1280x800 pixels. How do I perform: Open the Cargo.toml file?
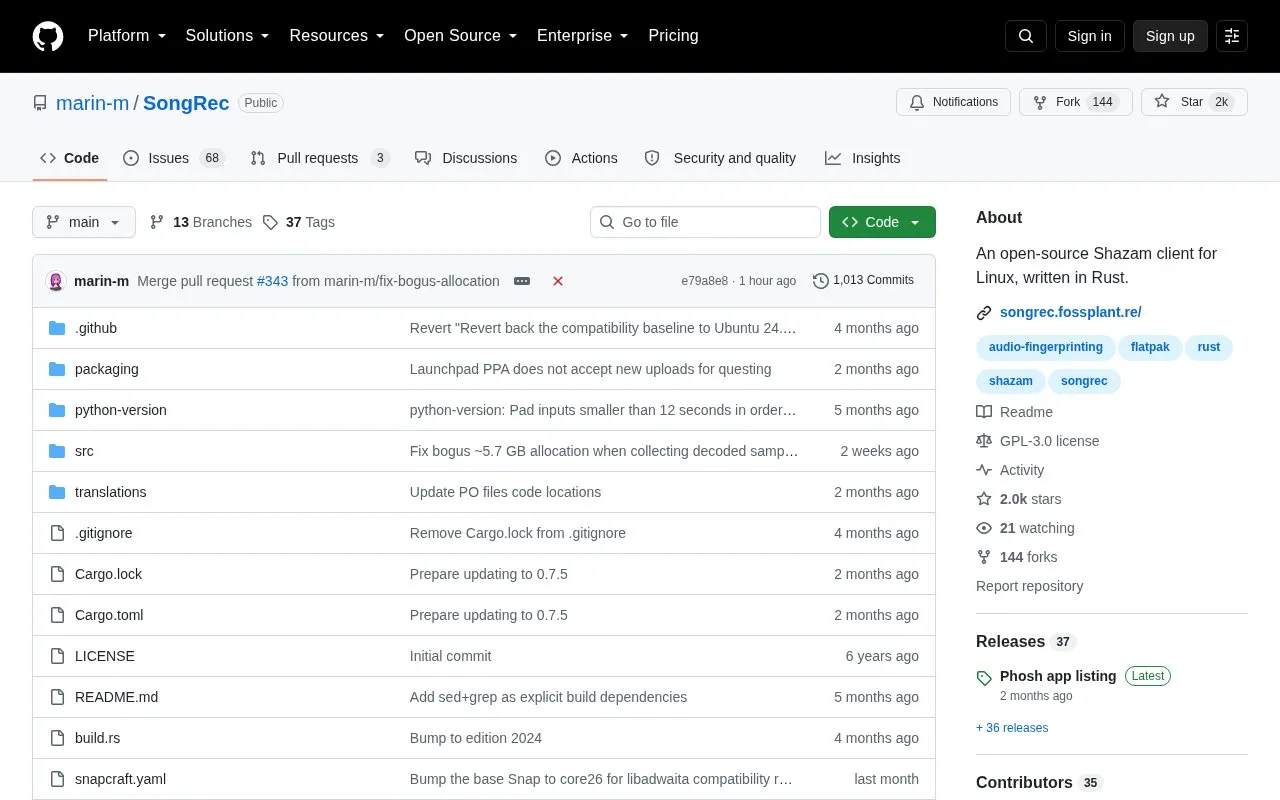click(109, 615)
